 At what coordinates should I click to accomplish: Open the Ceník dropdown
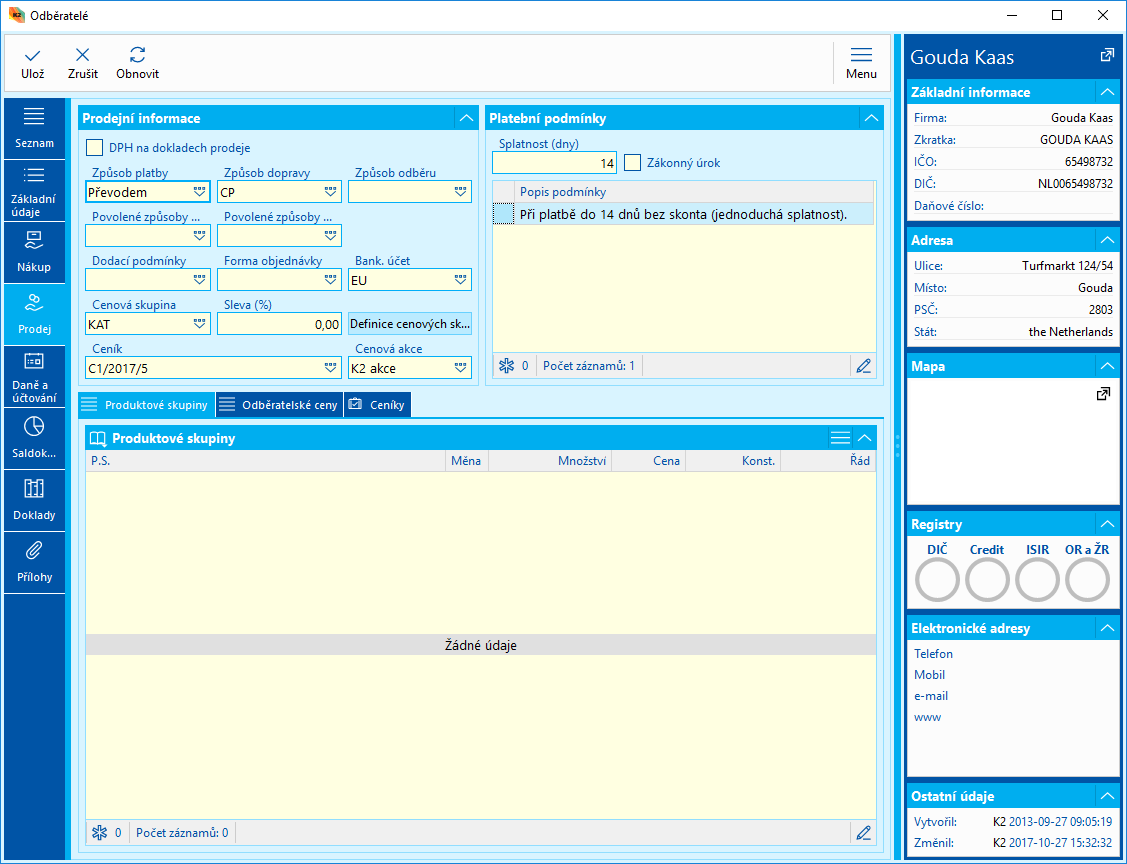click(330, 368)
